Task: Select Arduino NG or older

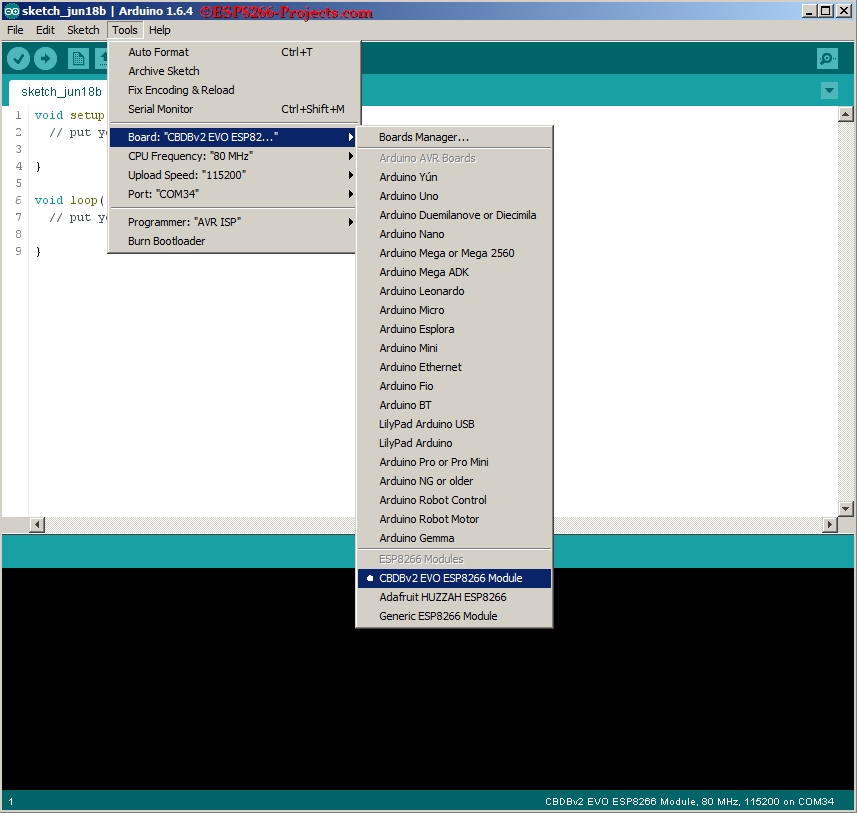Action: coord(454,481)
